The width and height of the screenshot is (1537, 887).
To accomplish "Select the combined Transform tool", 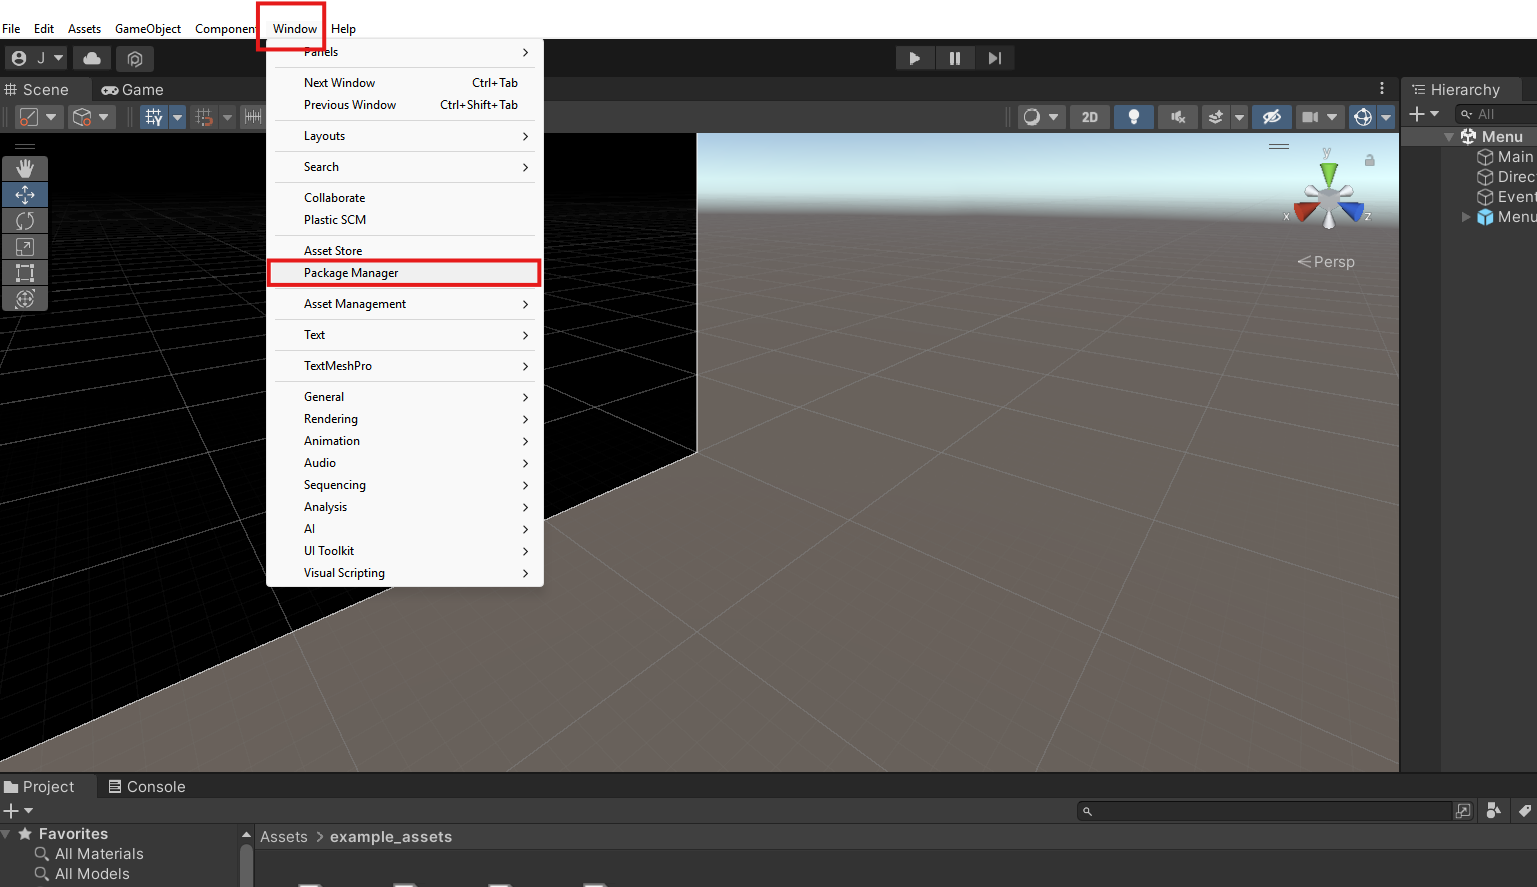I will pyautogui.click(x=25, y=298).
